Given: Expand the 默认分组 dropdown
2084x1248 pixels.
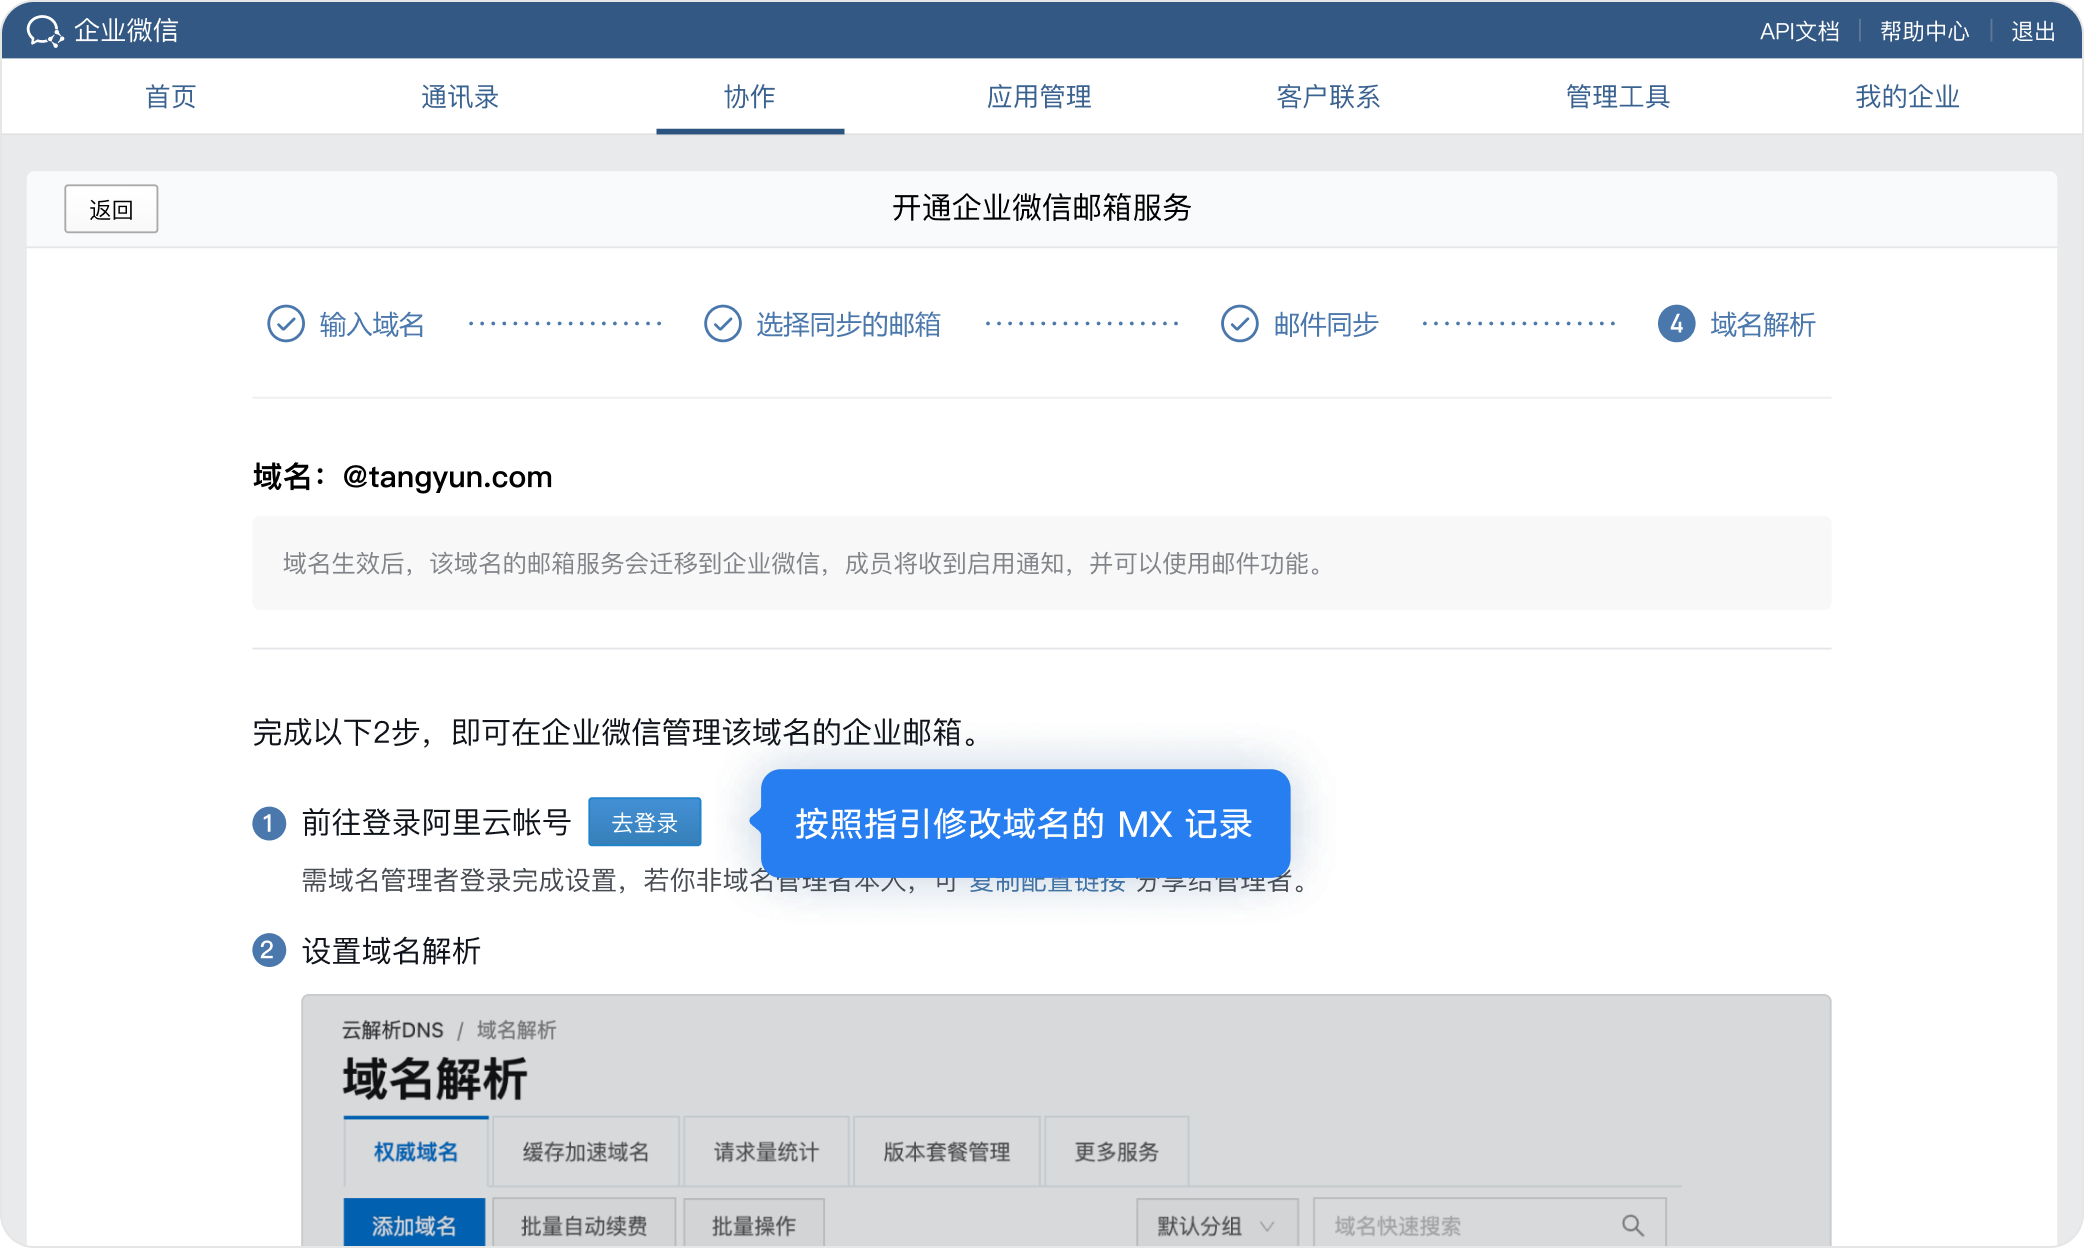Looking at the screenshot, I should pyautogui.click(x=1216, y=1225).
